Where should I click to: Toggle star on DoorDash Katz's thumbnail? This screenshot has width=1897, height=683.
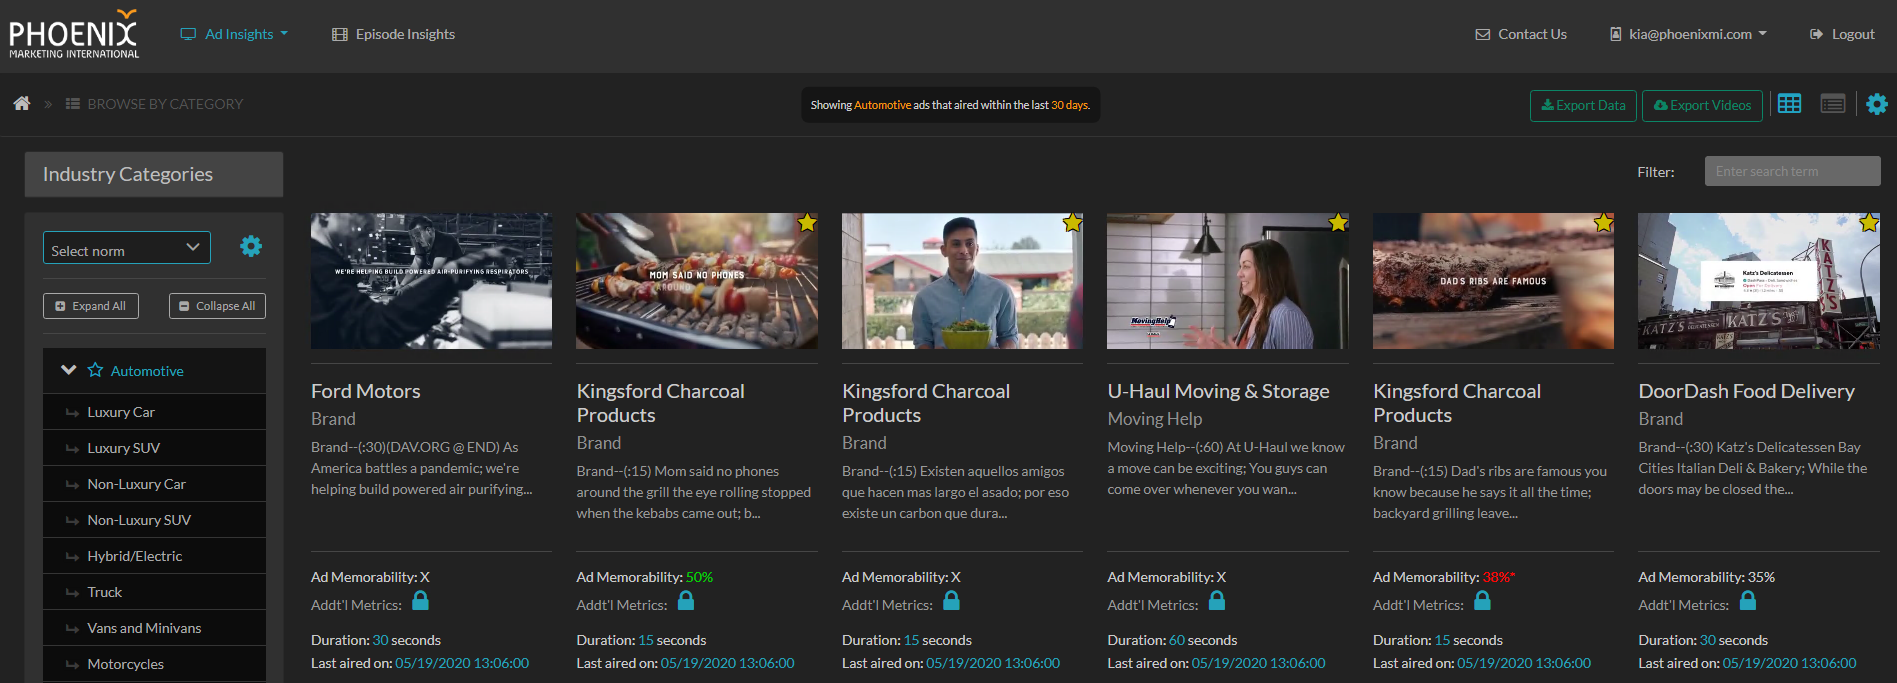(1868, 223)
